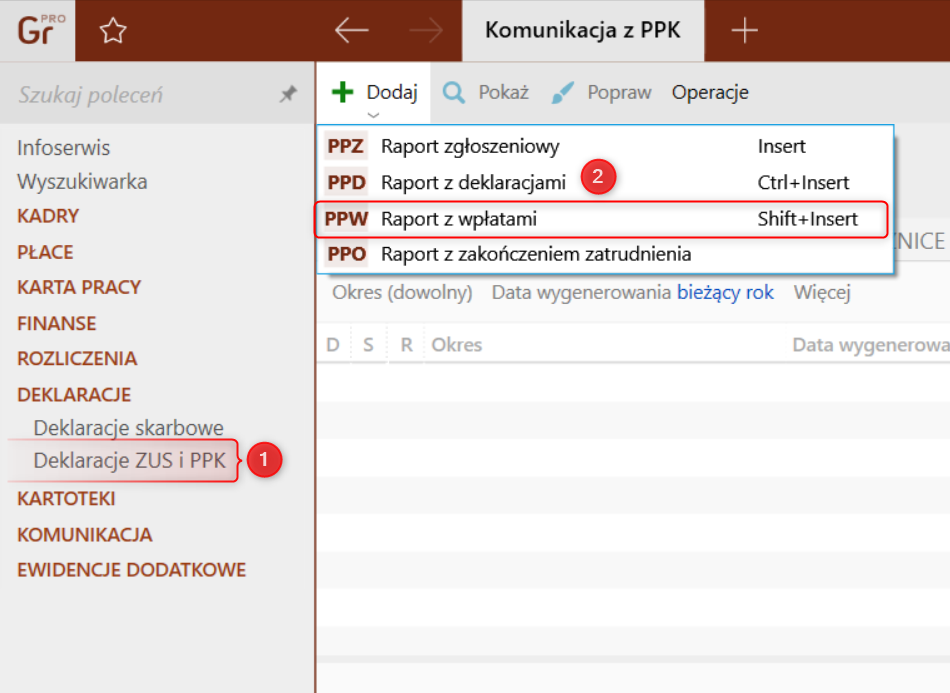
Task: Click the favorites star icon
Action: (x=113, y=31)
